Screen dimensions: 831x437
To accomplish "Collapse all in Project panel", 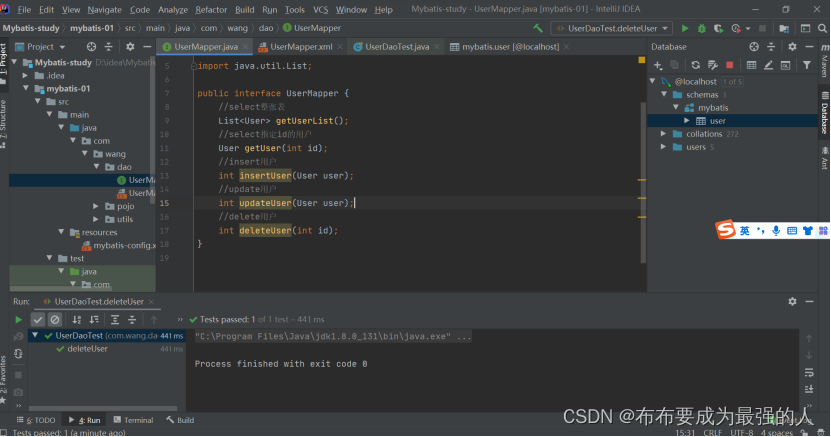I will [108, 47].
